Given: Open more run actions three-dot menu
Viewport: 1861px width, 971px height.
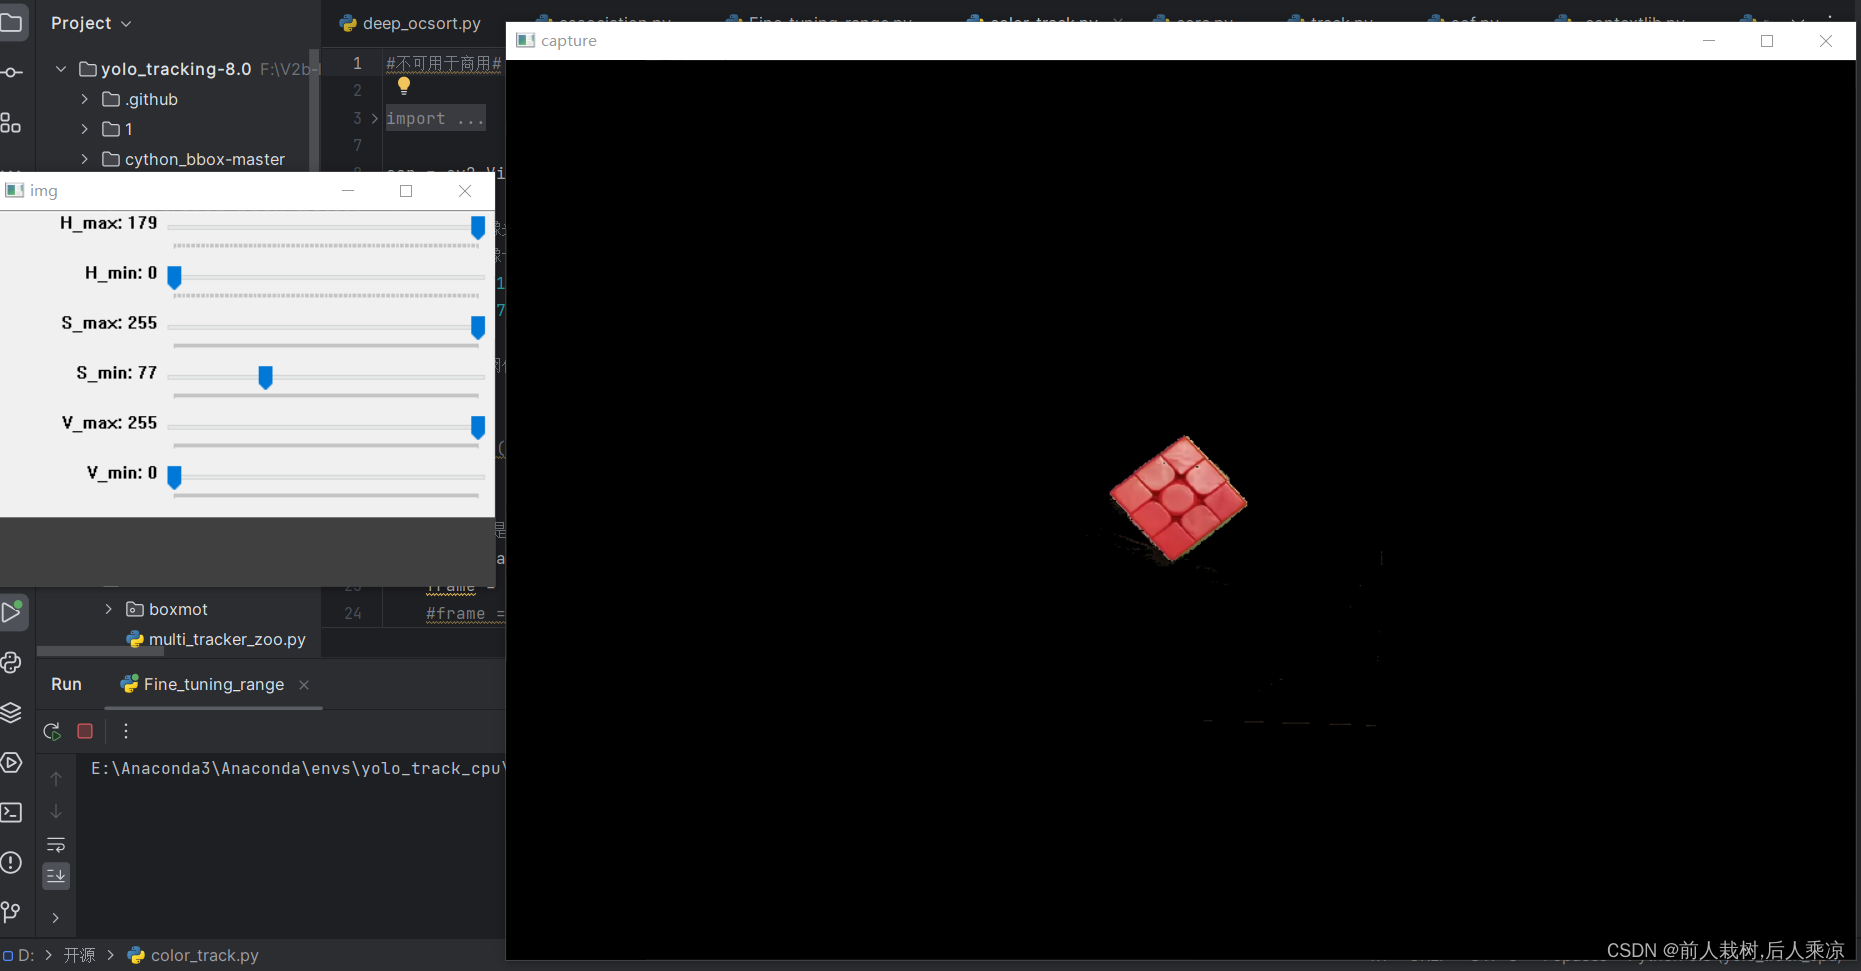Looking at the screenshot, I should [126, 731].
